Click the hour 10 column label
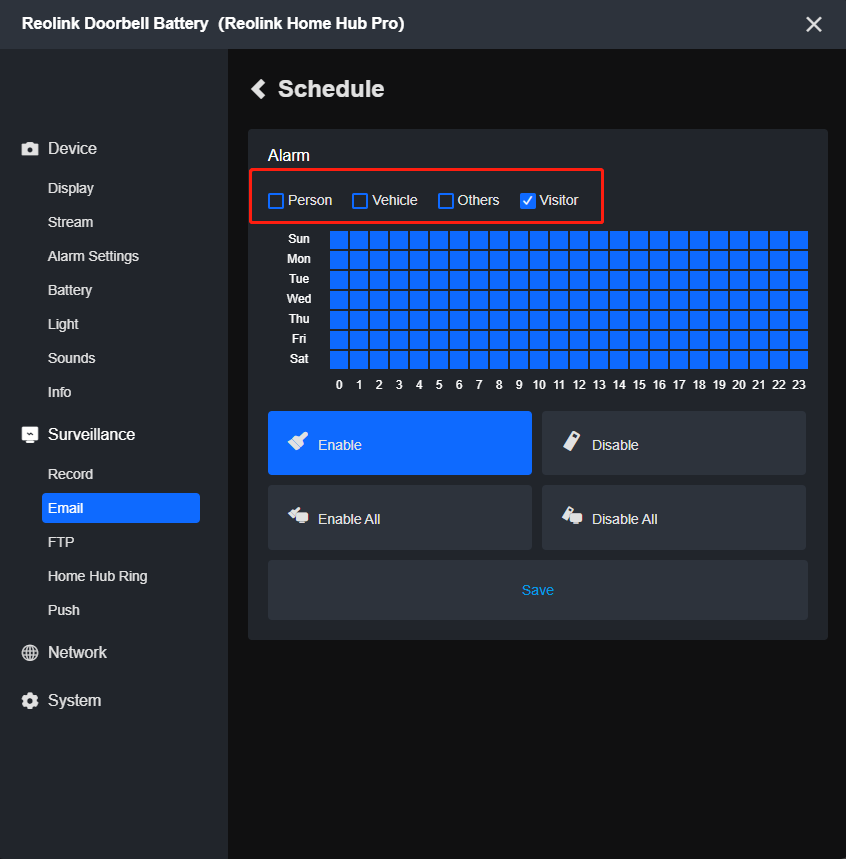The height and width of the screenshot is (859, 846). pyautogui.click(x=539, y=385)
